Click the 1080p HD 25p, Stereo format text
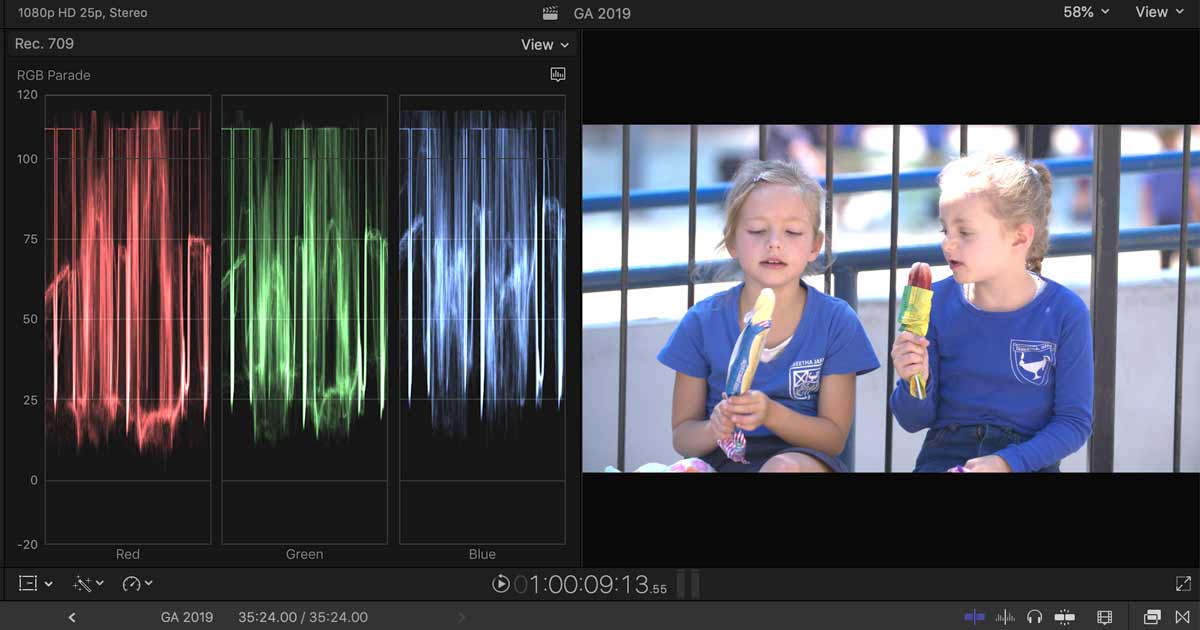Screen dimensions: 1200x630 point(83,13)
